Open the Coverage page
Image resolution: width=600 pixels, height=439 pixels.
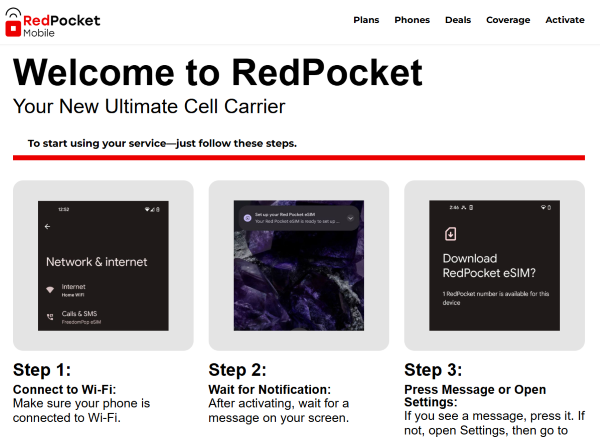[x=508, y=20]
